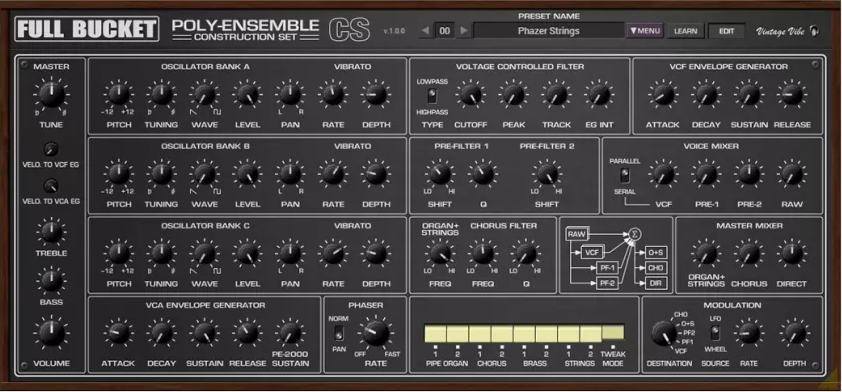Click the VCF Peak knob

[x=513, y=95]
